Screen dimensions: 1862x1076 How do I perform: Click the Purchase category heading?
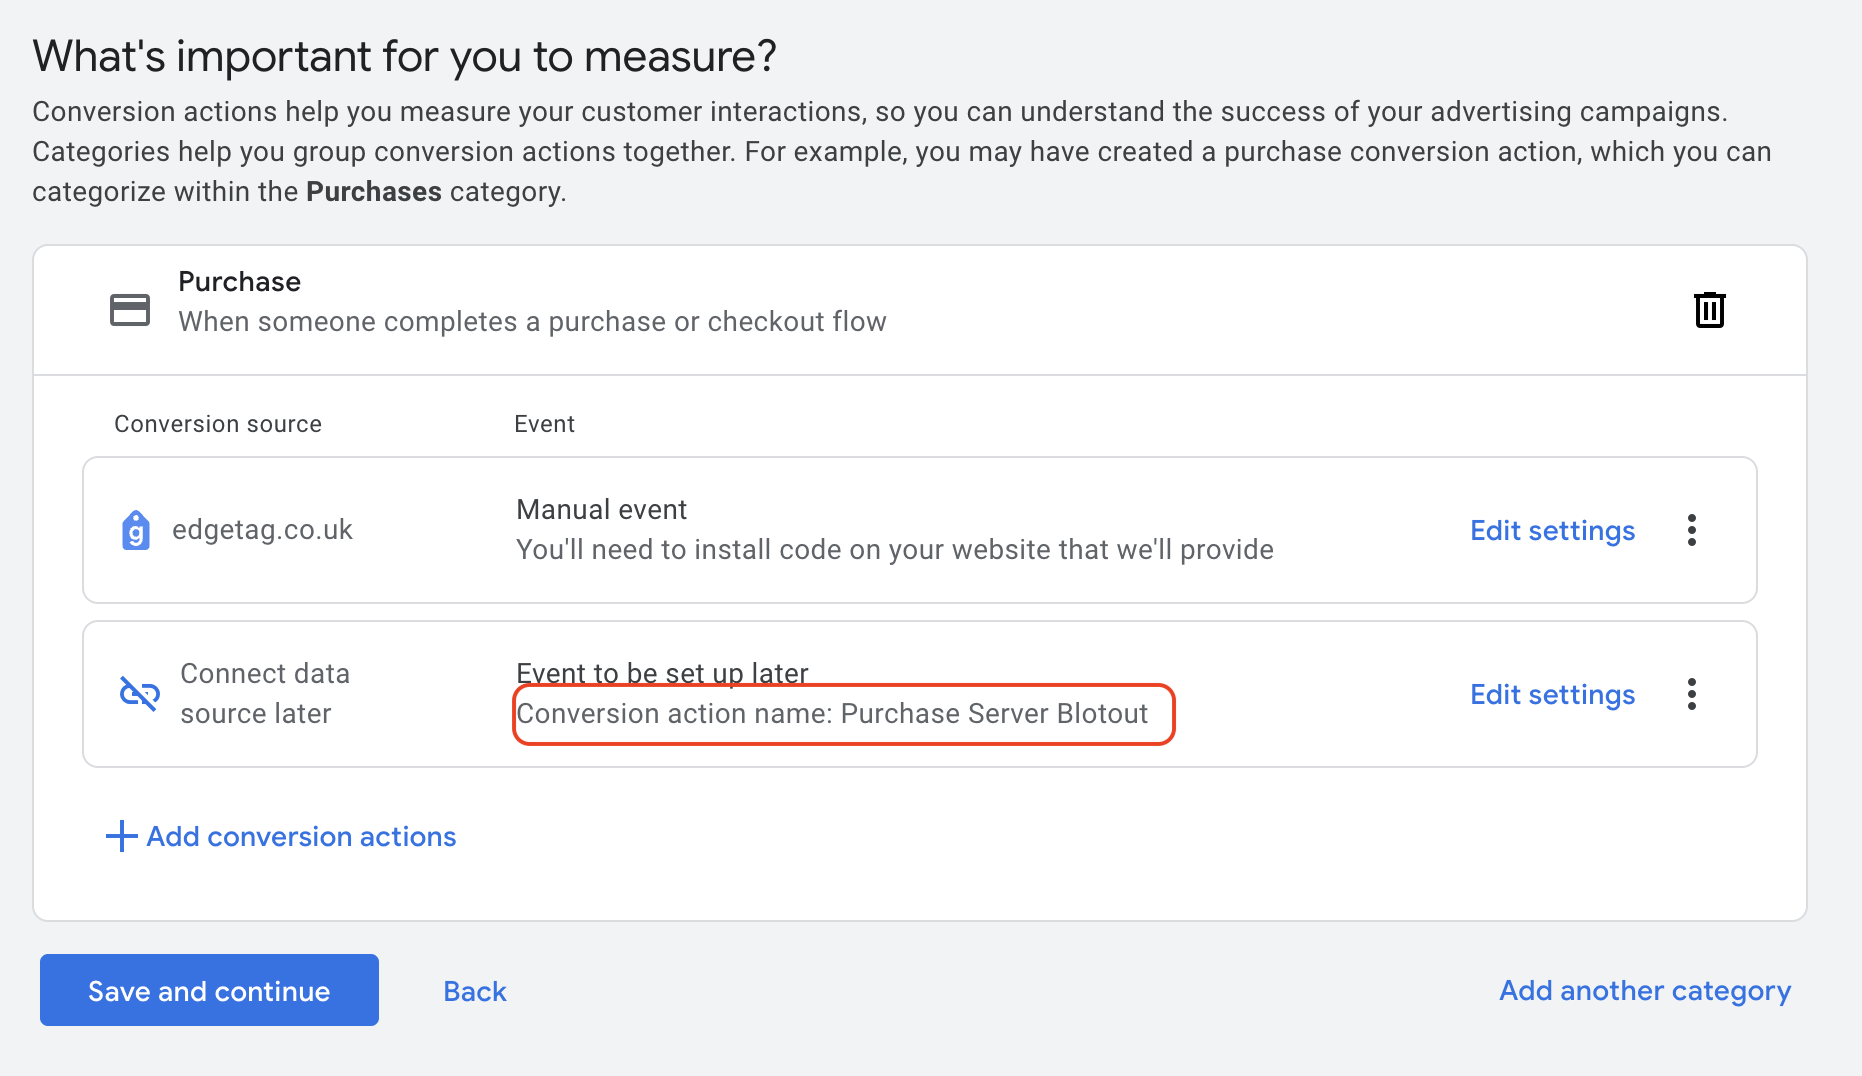(x=239, y=282)
